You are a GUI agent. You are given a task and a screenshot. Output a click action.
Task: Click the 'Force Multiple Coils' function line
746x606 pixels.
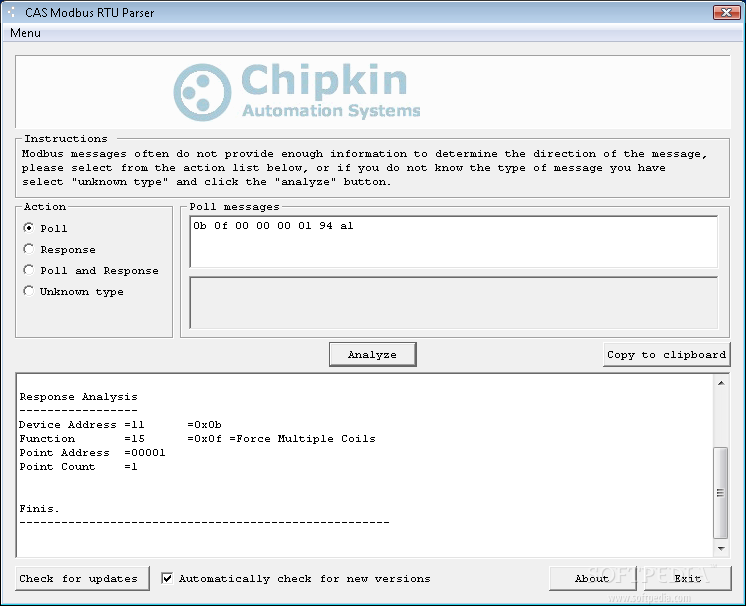point(197,439)
